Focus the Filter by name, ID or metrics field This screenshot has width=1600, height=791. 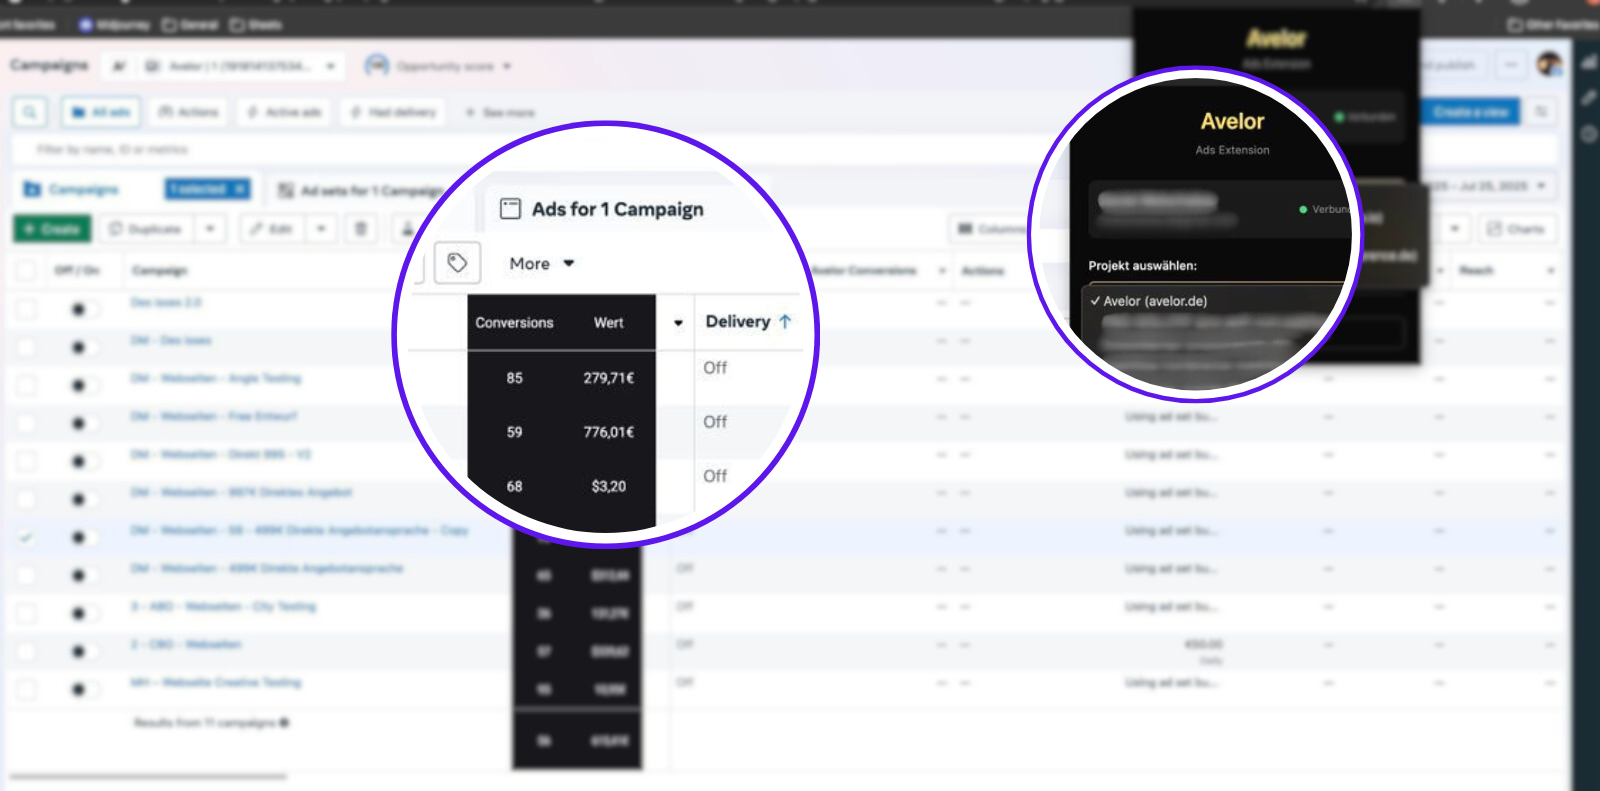pos(784,149)
